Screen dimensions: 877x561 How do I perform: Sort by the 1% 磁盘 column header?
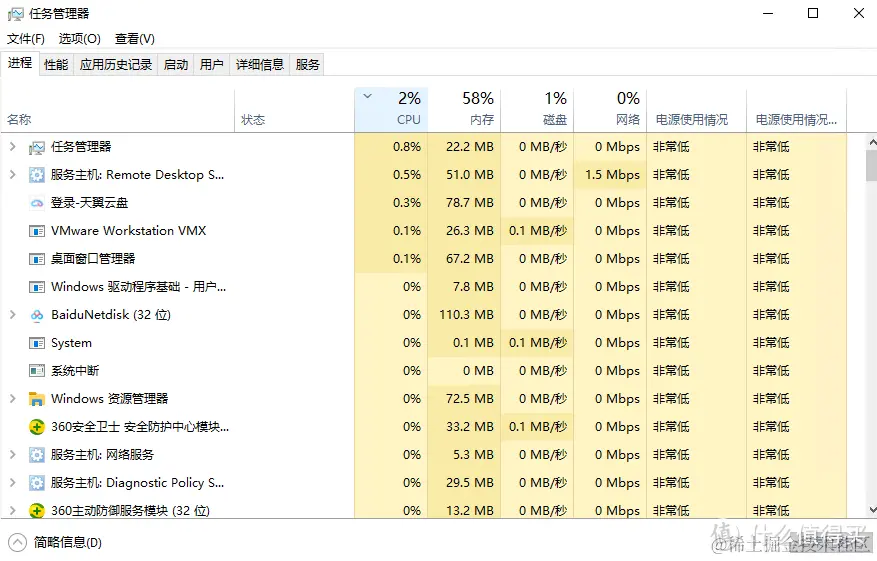coord(537,110)
